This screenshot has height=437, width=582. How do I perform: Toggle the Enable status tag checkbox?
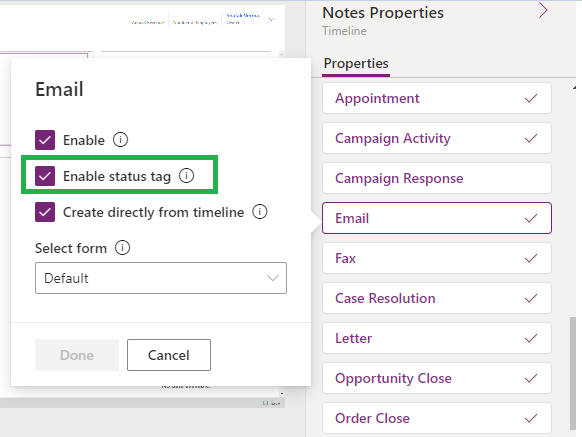[x=45, y=176]
